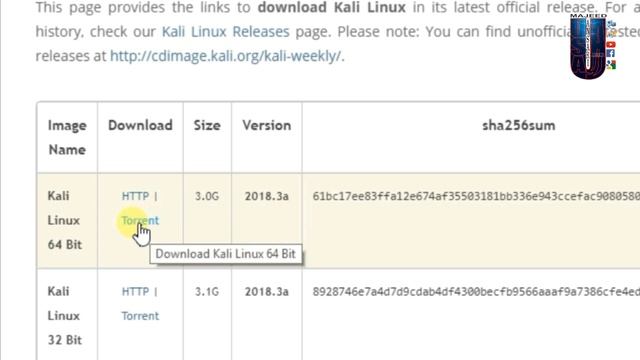This screenshot has height=360, width=640.
Task: Open the Kali Linux Releases page link
Action: pos(226,31)
